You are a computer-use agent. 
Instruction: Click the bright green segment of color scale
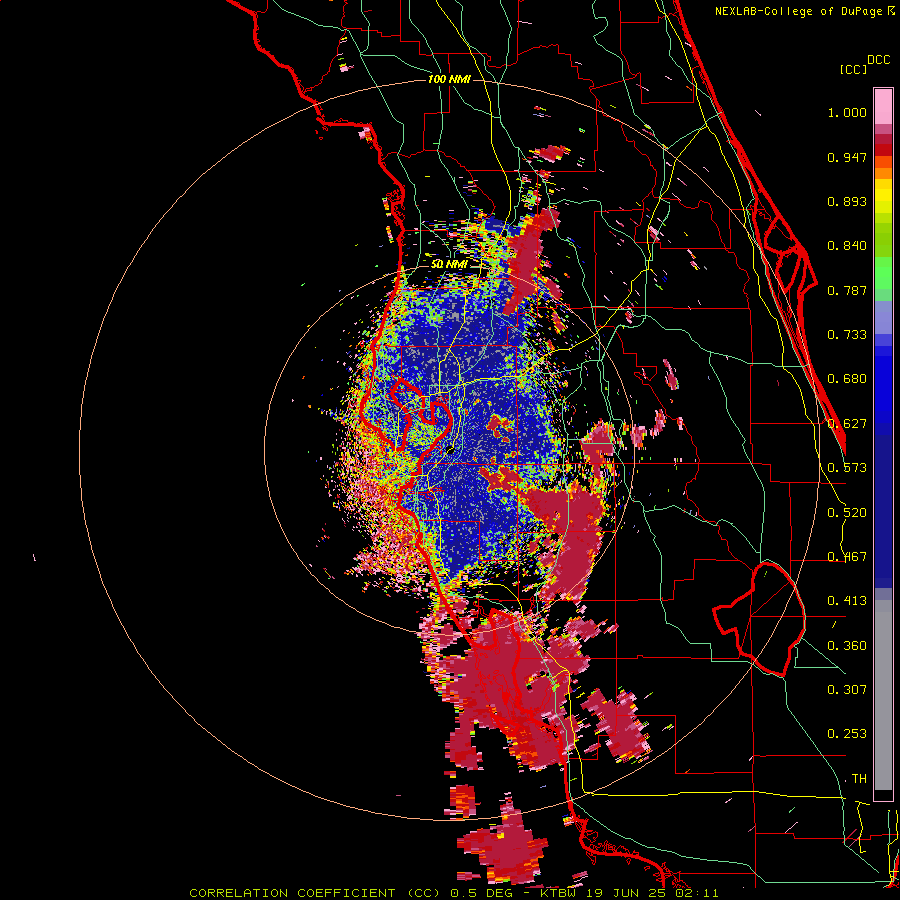(x=883, y=273)
